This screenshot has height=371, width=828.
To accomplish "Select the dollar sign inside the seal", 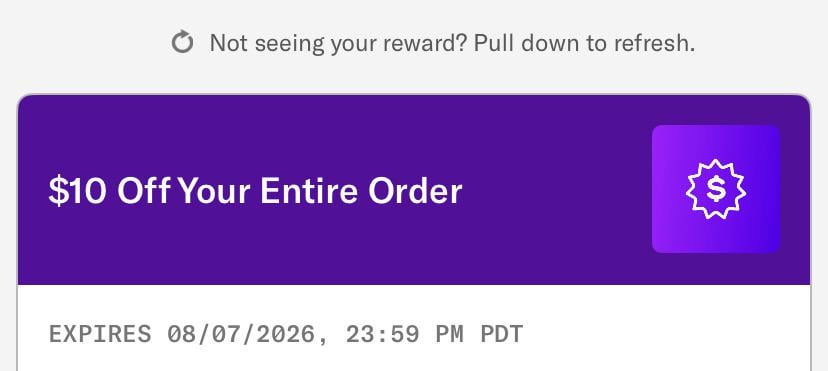I will (x=716, y=189).
